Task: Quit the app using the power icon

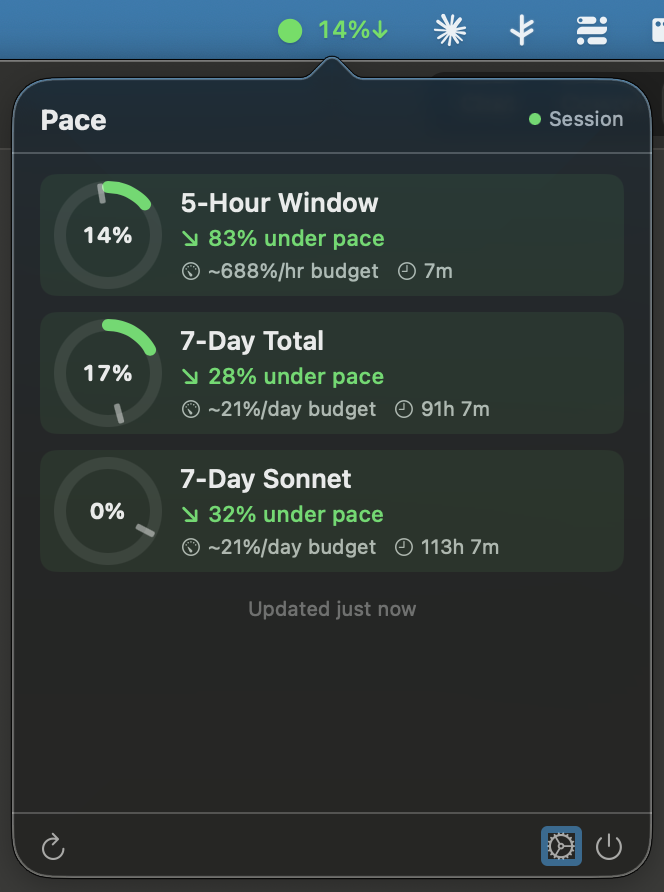Action: pos(610,845)
